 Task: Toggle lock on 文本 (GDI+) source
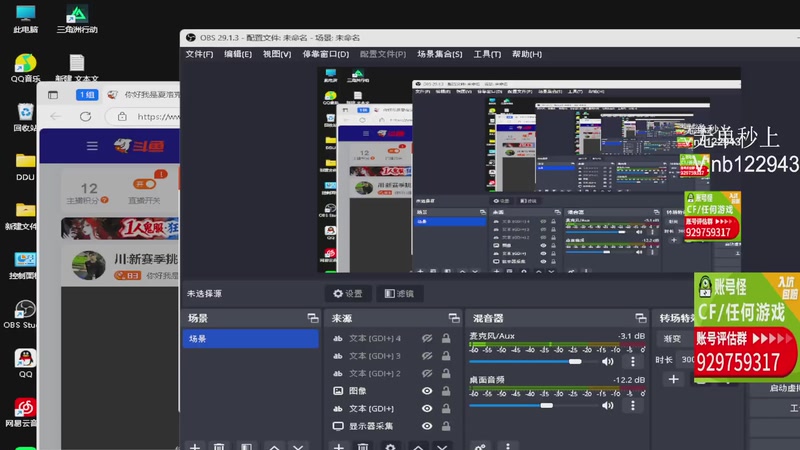[446, 409]
